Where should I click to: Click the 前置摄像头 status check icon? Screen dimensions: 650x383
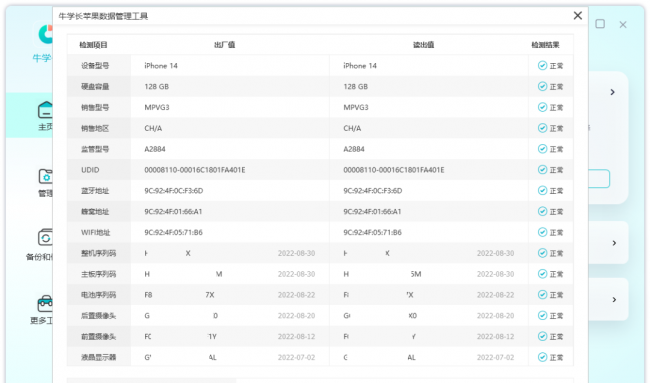point(542,336)
